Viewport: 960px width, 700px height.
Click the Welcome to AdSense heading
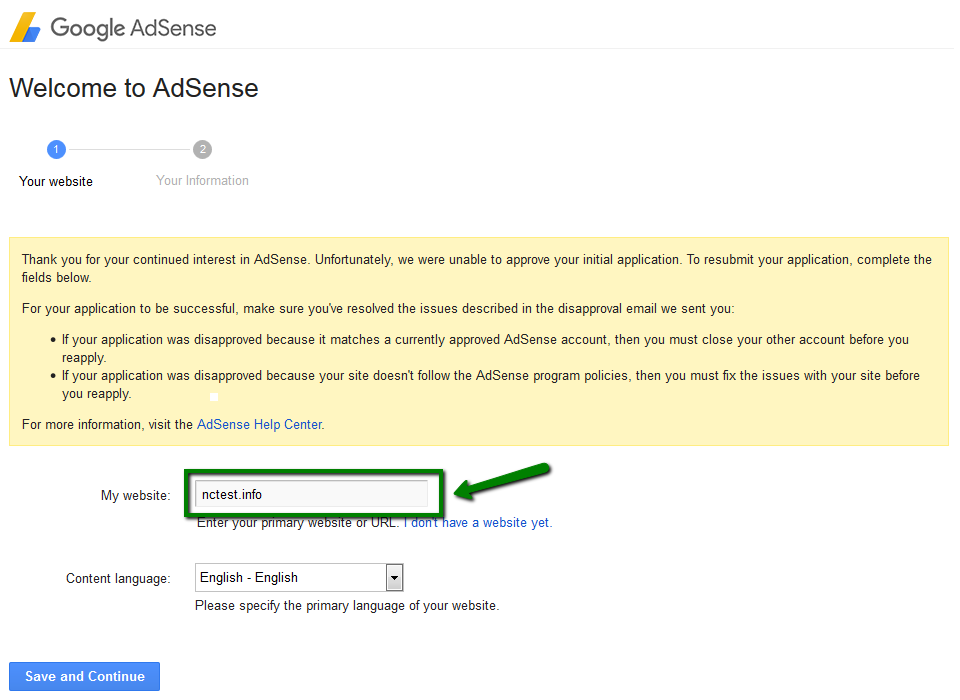133,88
